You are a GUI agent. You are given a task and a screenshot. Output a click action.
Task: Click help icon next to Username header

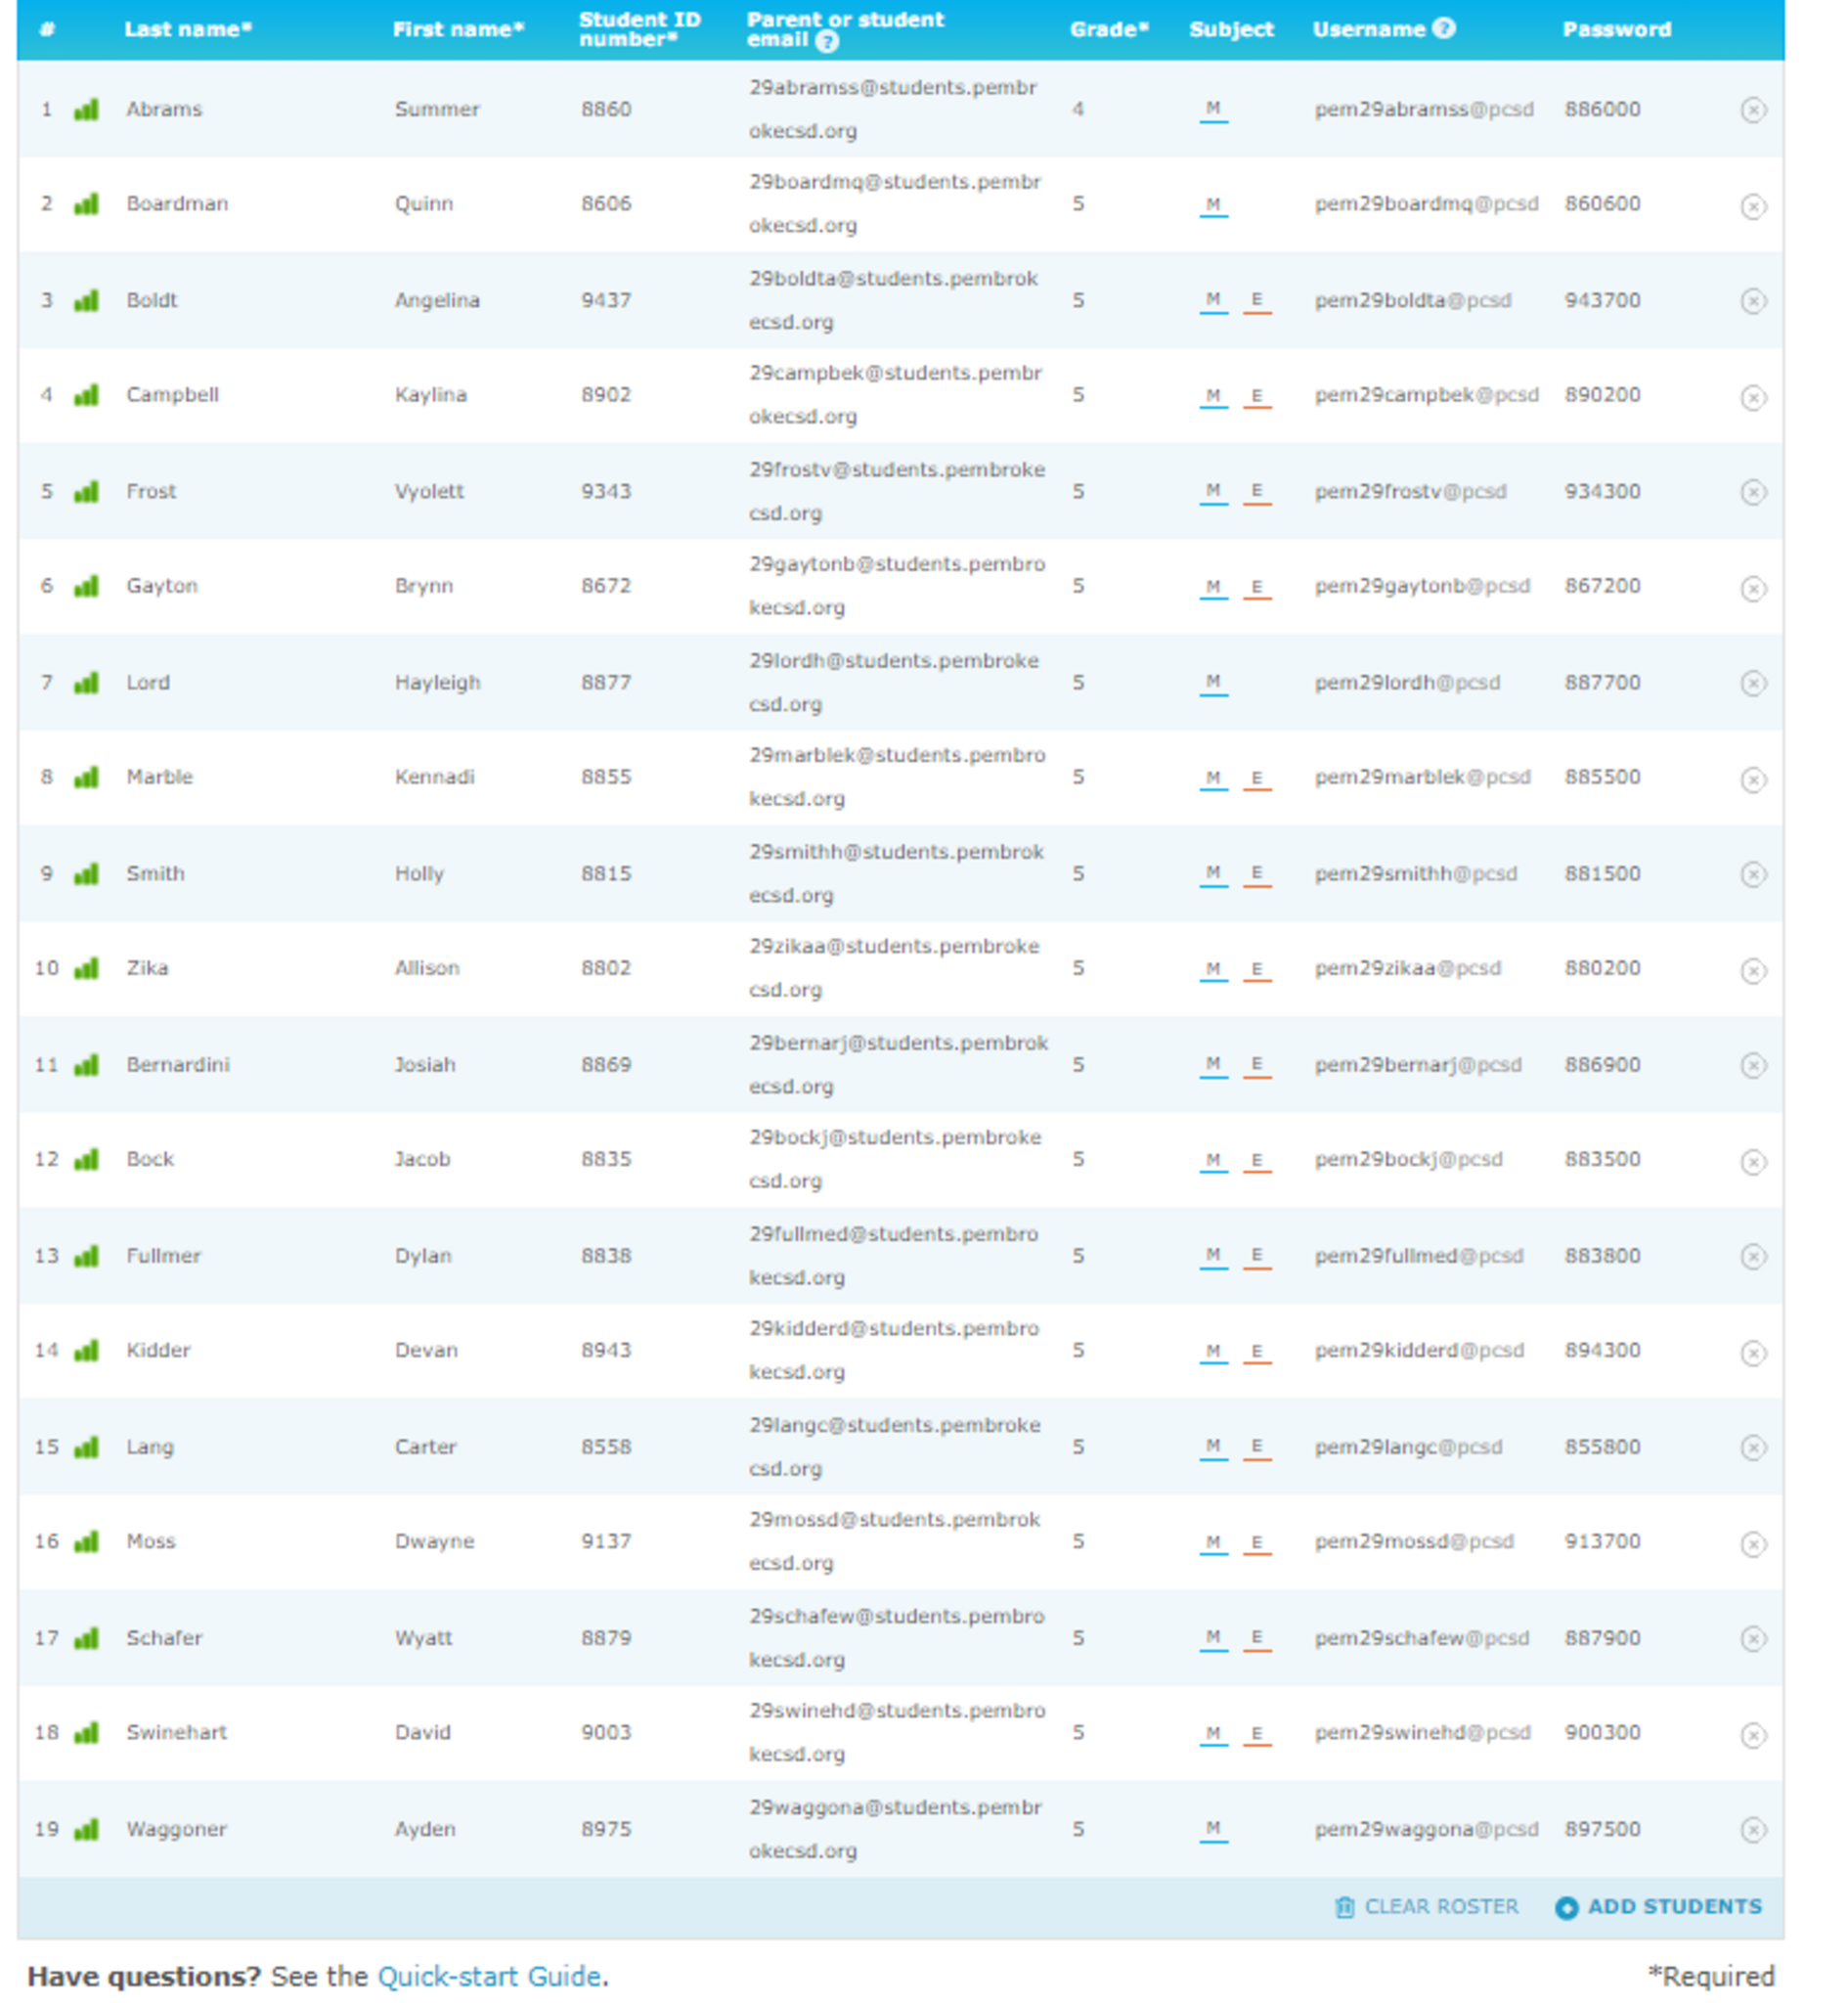point(1443,28)
